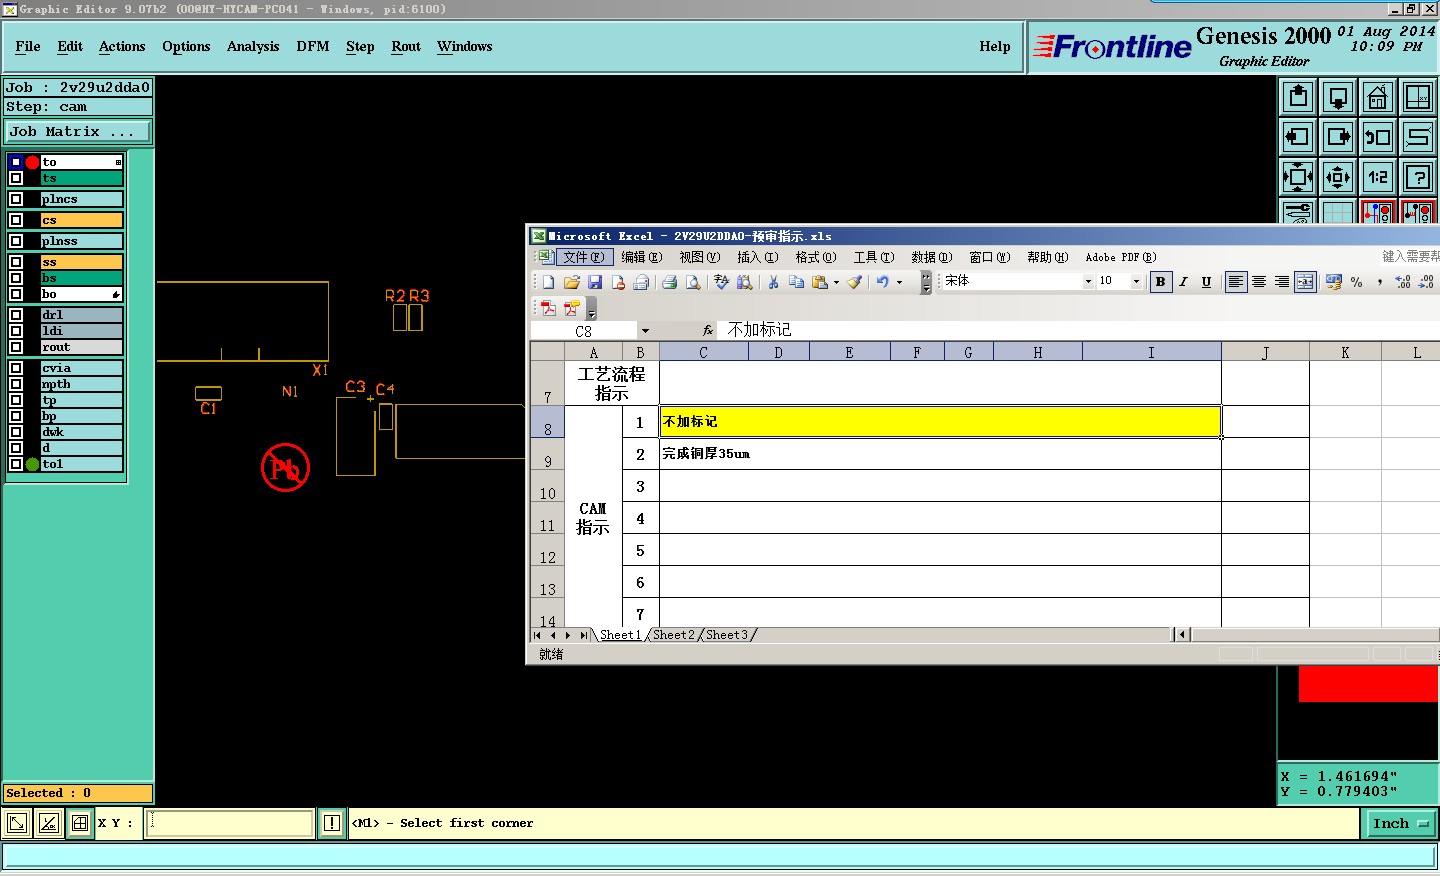
Task: Click the Merge and Center icon
Action: [x=1305, y=282]
